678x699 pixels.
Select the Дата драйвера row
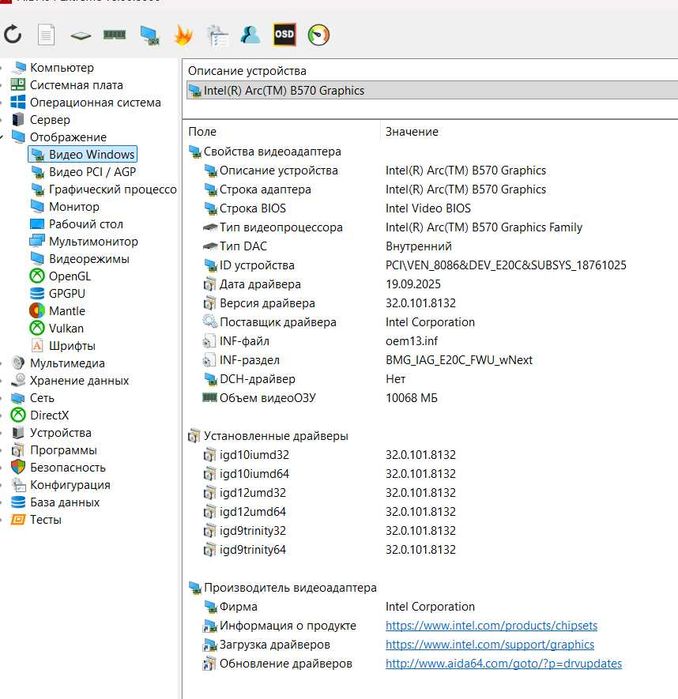(x=321, y=284)
